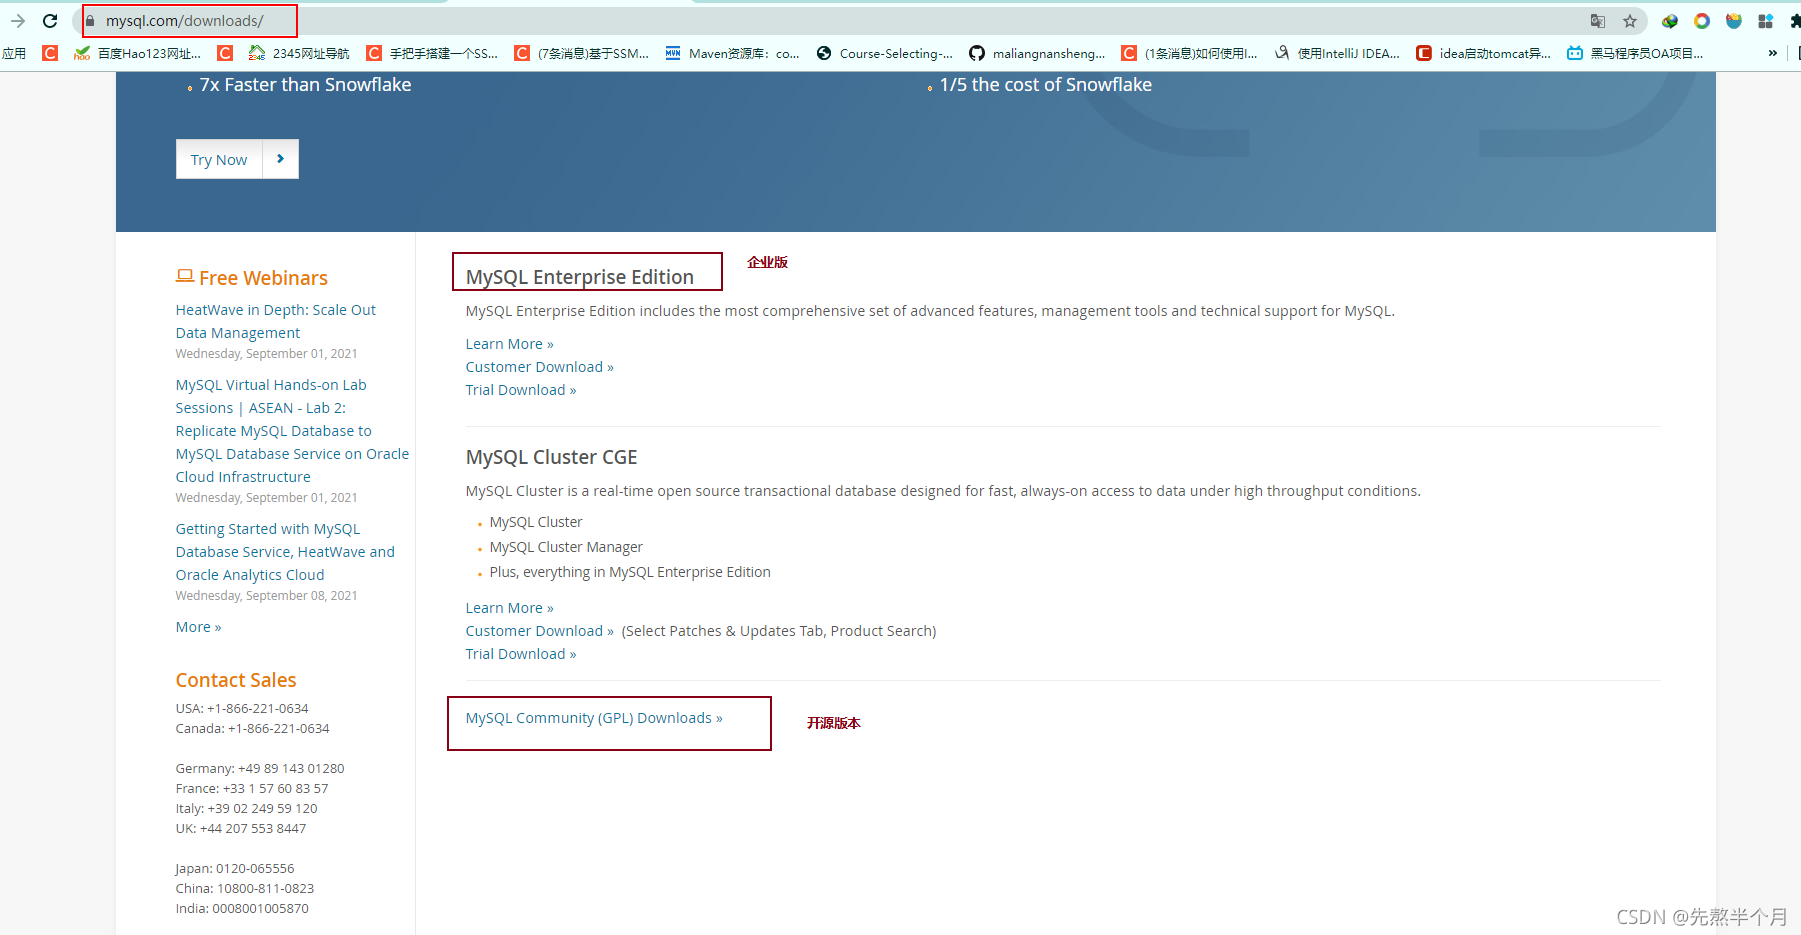Screen dimensions: 1801x935
Task: Open the (1条消息)如何使用I... bookmark
Action: [1189, 53]
